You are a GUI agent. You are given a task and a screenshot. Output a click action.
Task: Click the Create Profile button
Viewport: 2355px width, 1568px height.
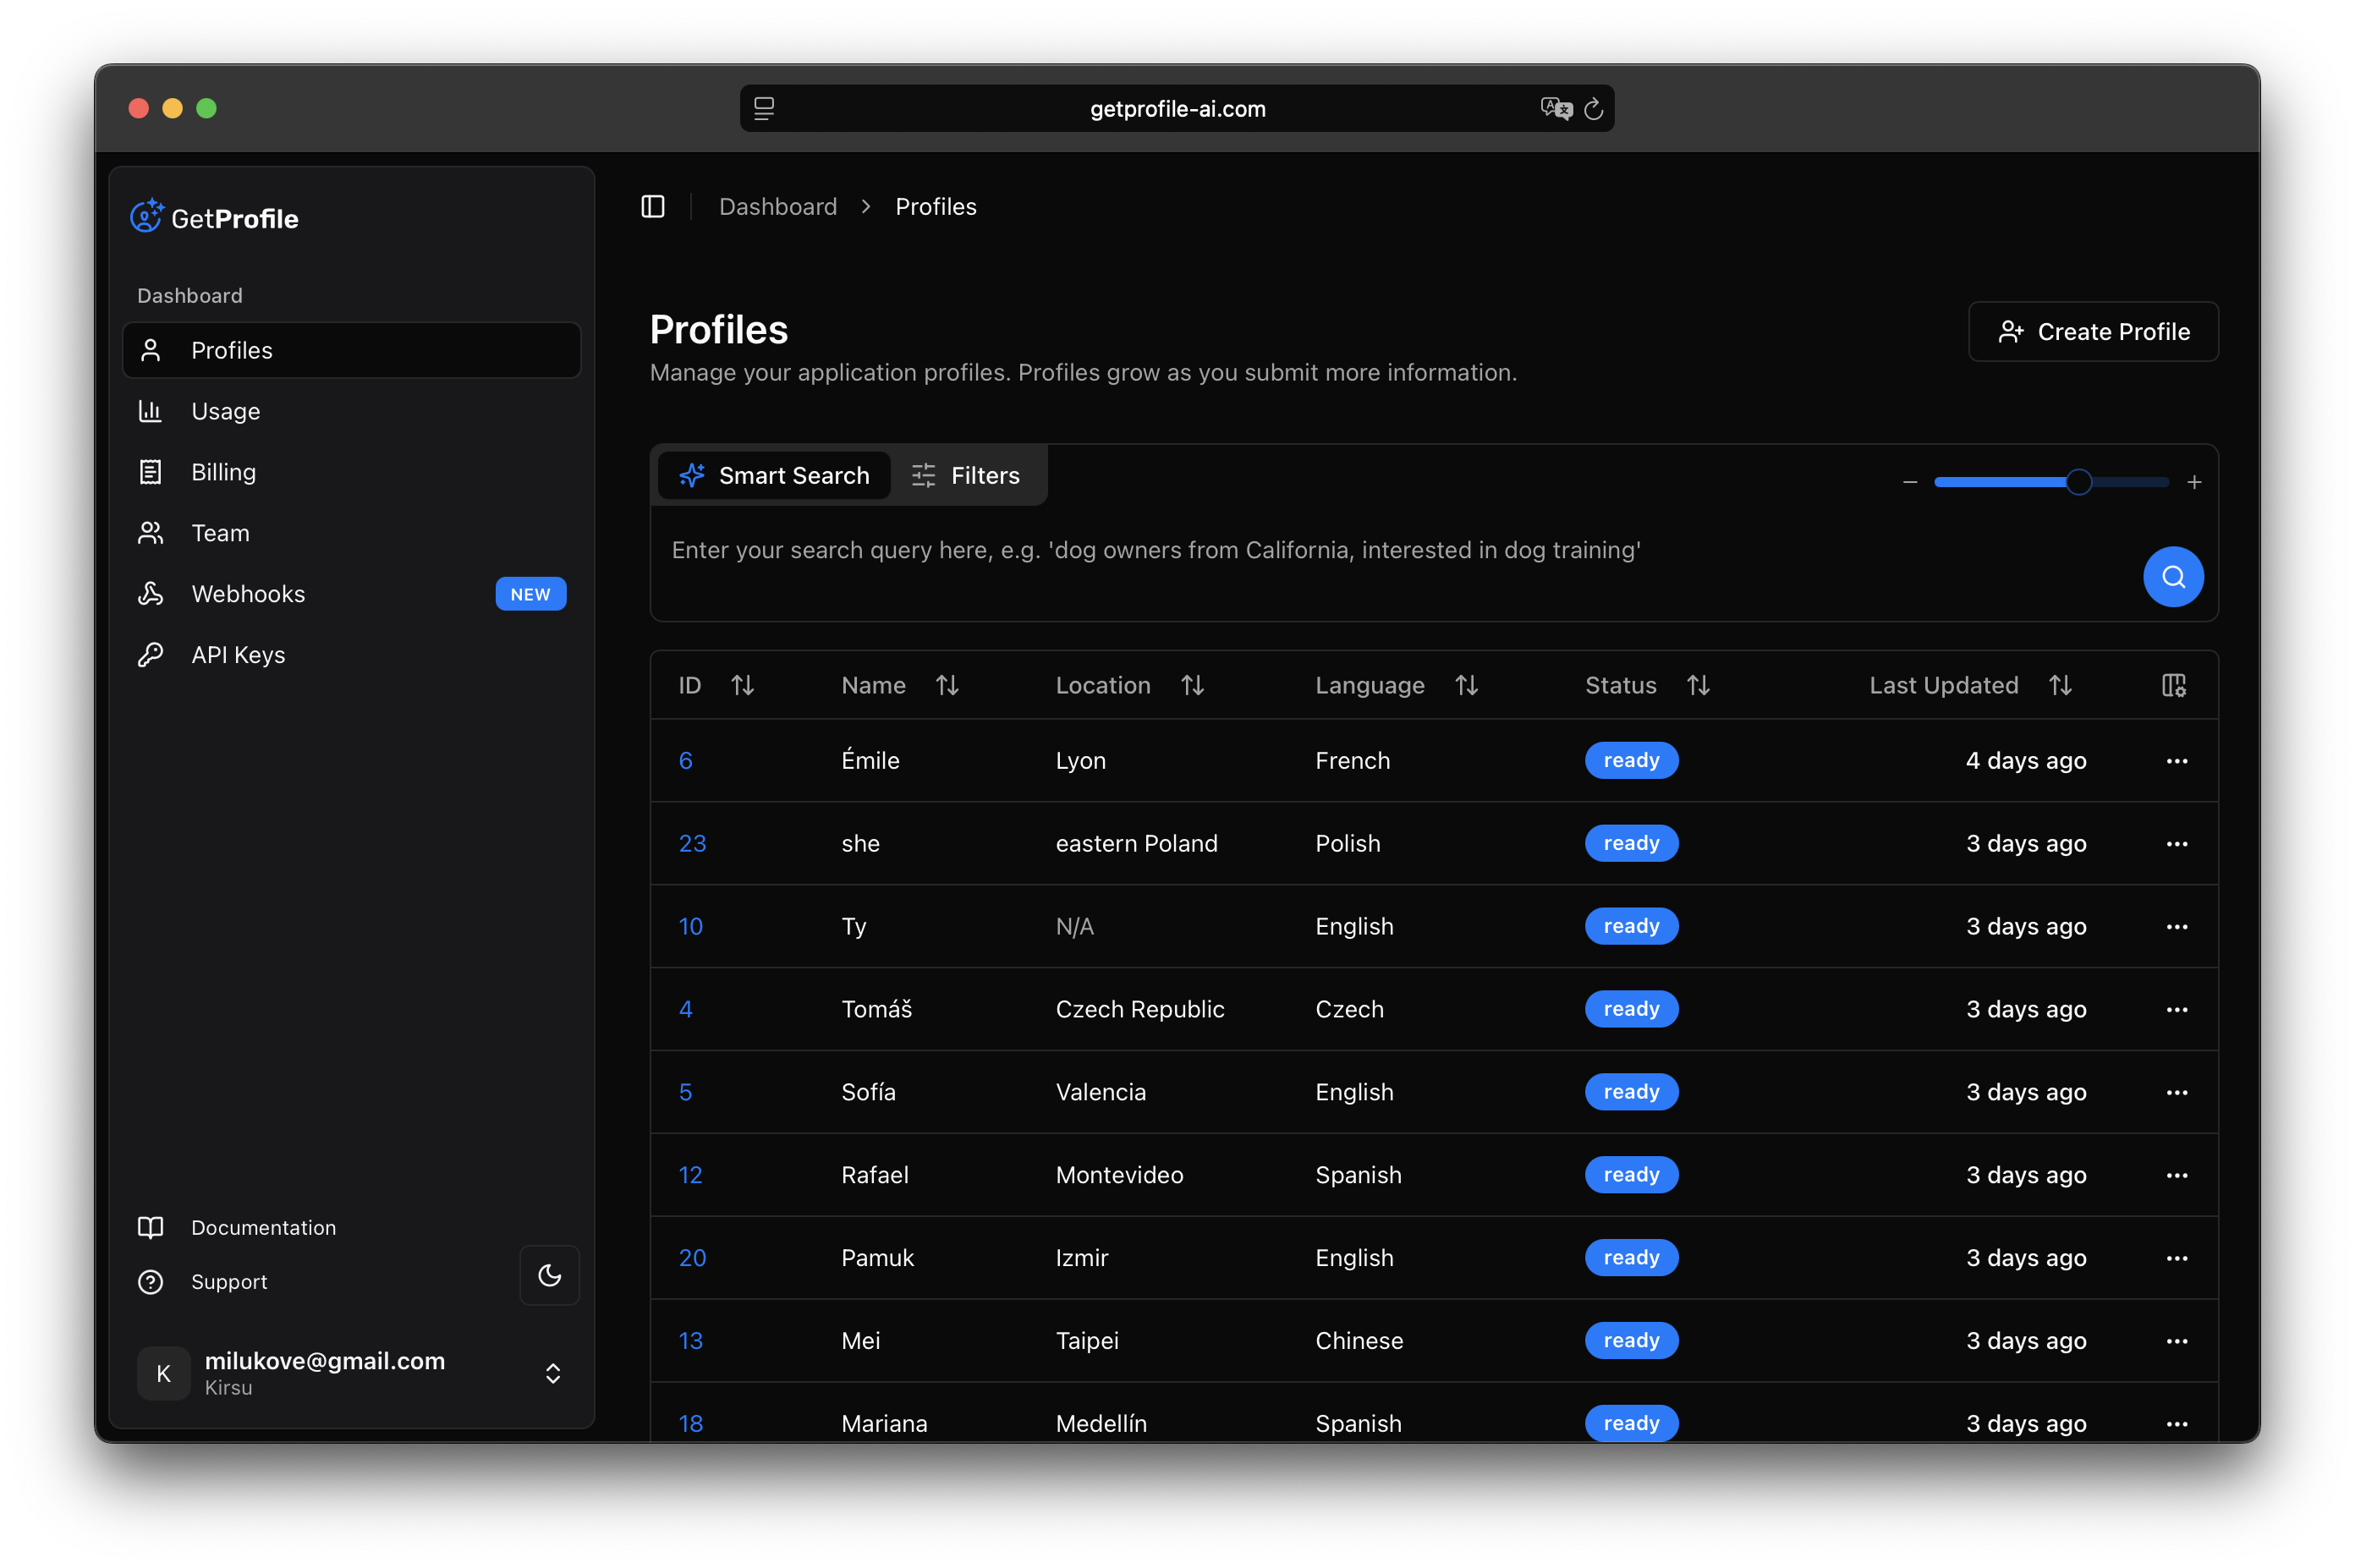click(x=2092, y=332)
